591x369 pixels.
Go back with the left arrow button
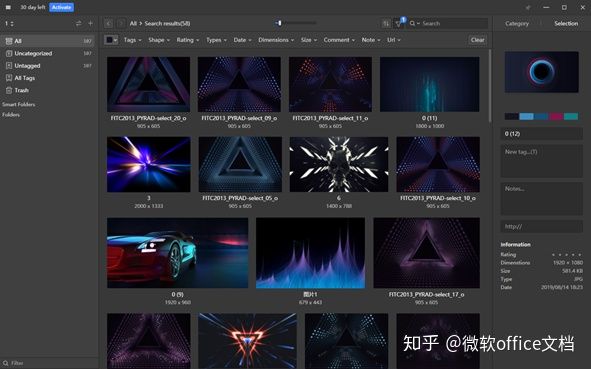[109, 23]
